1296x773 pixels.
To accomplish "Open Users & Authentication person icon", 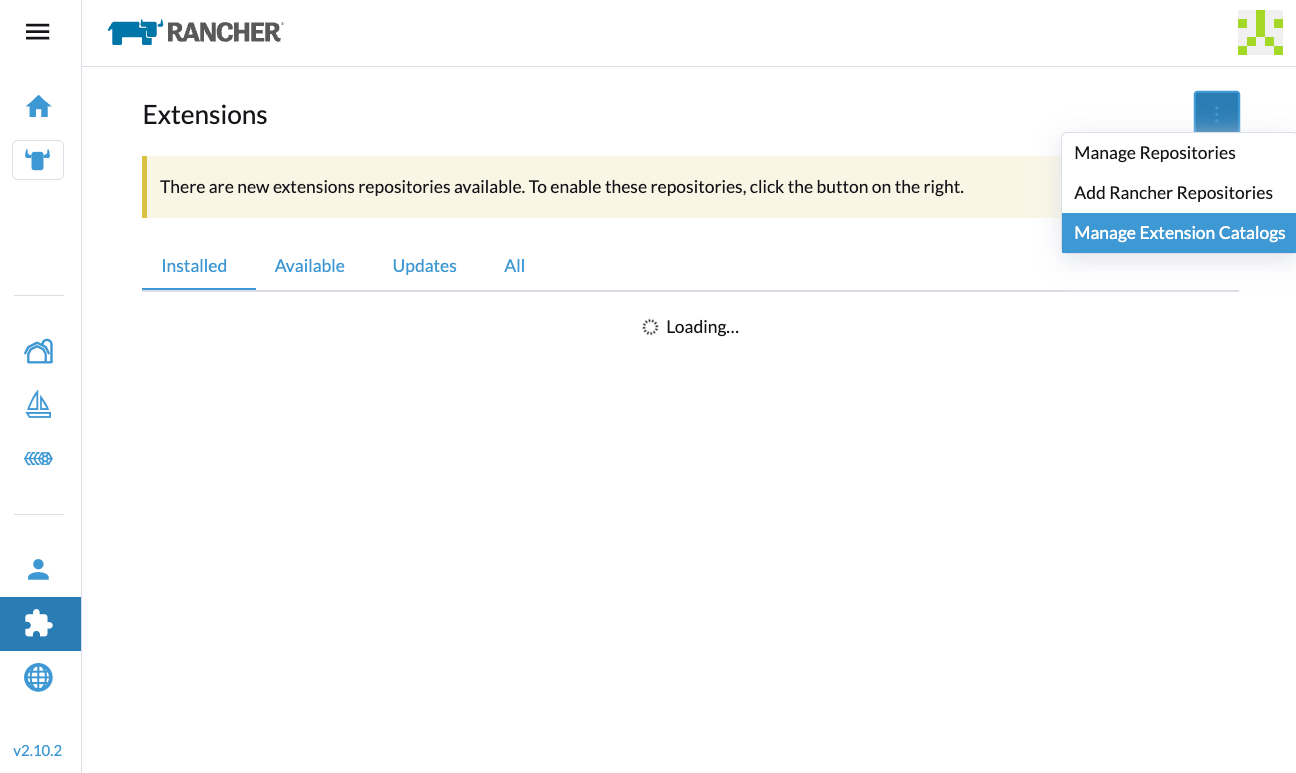I will pyautogui.click(x=38, y=569).
